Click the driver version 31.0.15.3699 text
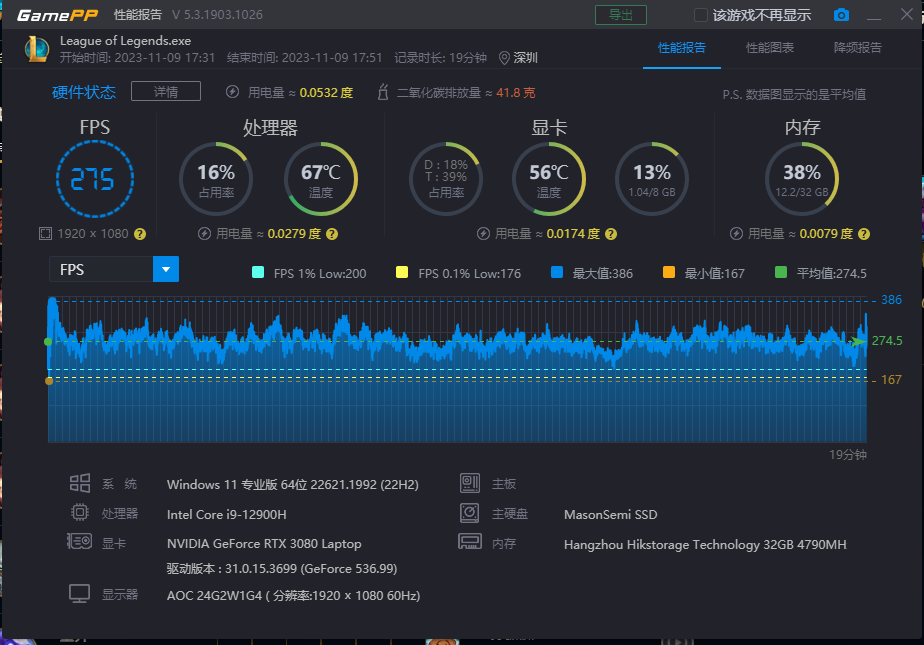The height and width of the screenshot is (645, 924). click(282, 568)
